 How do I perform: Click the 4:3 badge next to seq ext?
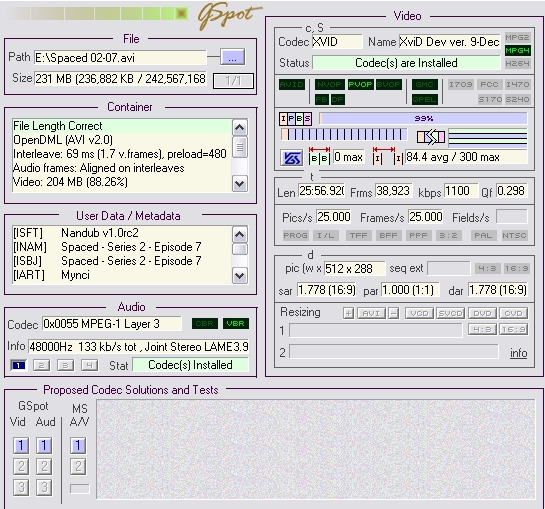(487, 268)
